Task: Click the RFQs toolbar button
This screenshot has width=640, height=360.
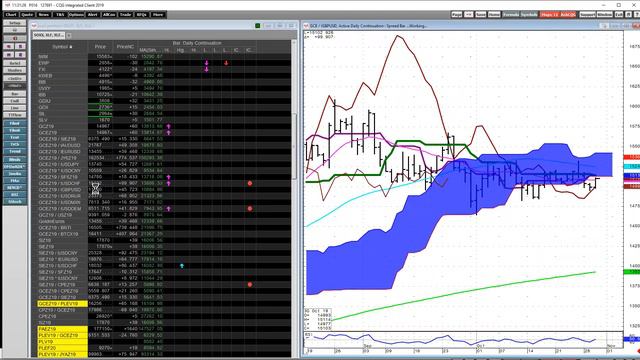Action: [x=142, y=15]
